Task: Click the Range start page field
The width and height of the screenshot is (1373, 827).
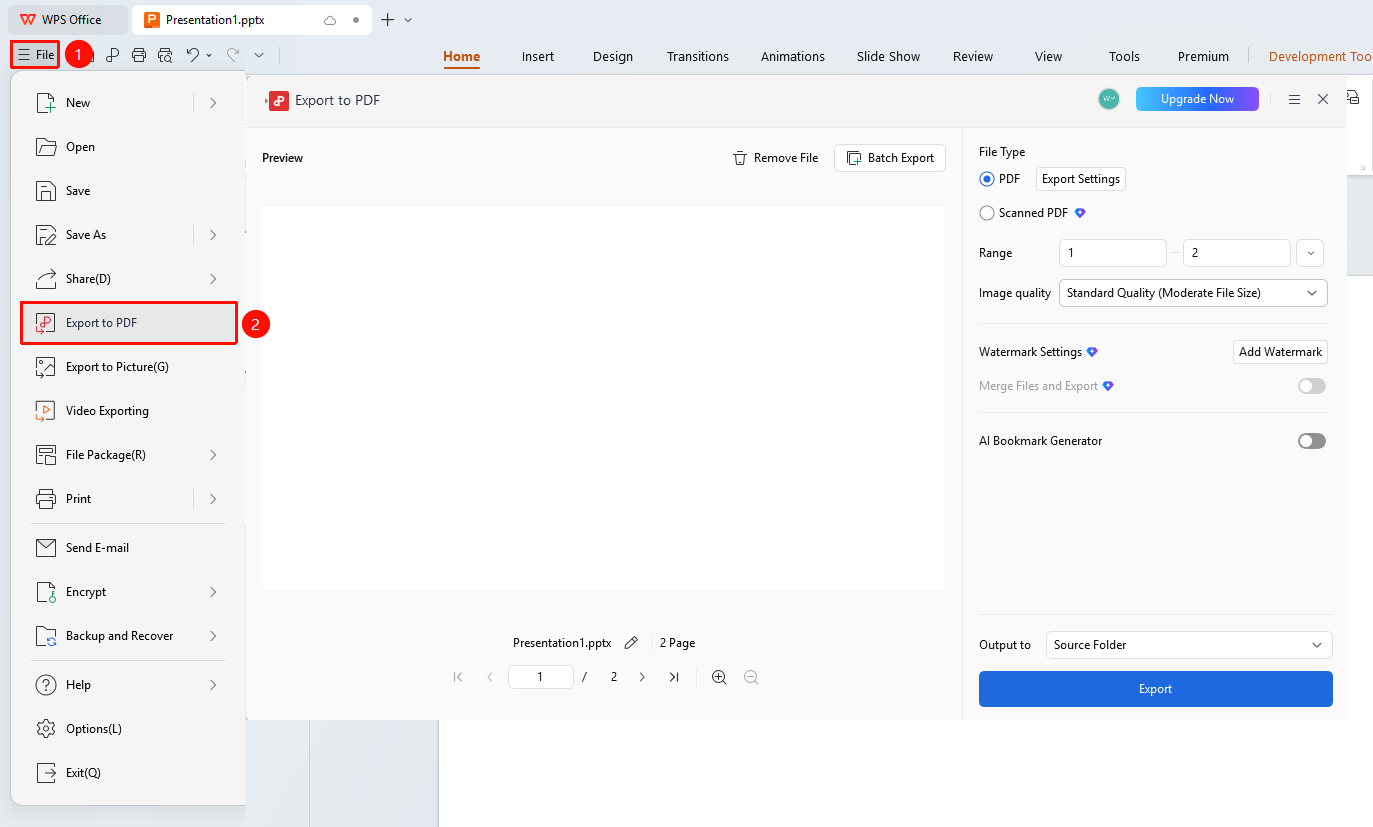Action: 1113,253
